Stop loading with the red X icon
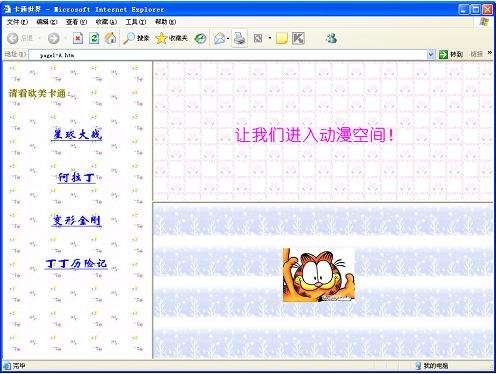 (x=78, y=38)
